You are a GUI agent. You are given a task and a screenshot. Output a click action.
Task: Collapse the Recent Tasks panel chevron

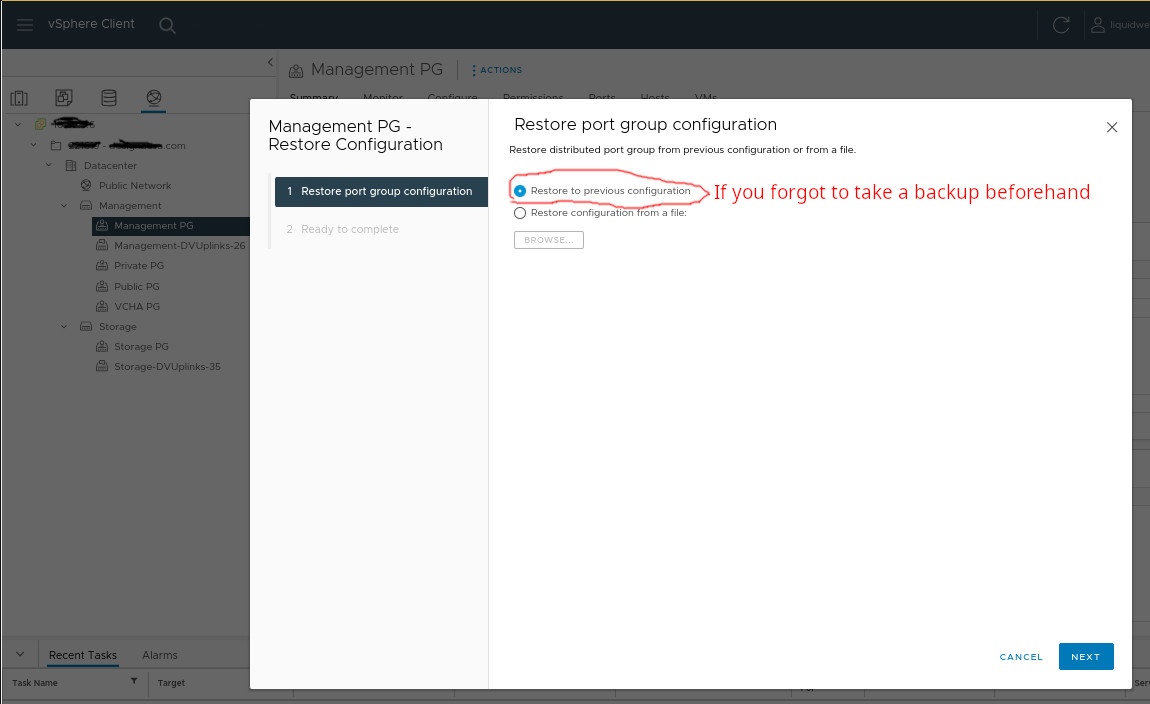coord(20,654)
